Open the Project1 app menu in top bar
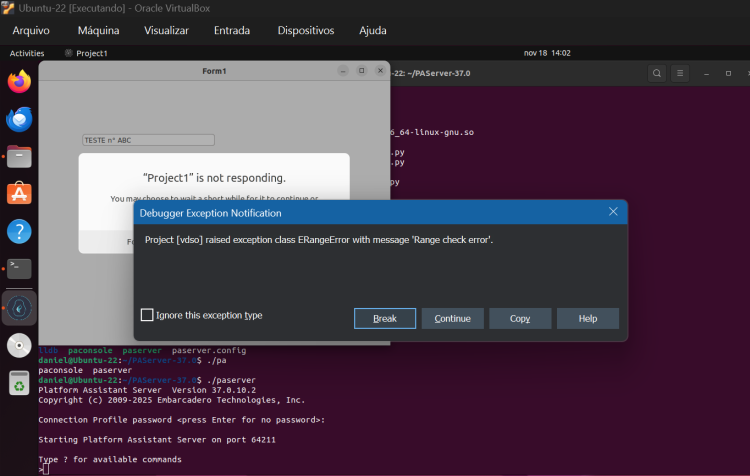The width and height of the screenshot is (750, 476). click(87, 53)
